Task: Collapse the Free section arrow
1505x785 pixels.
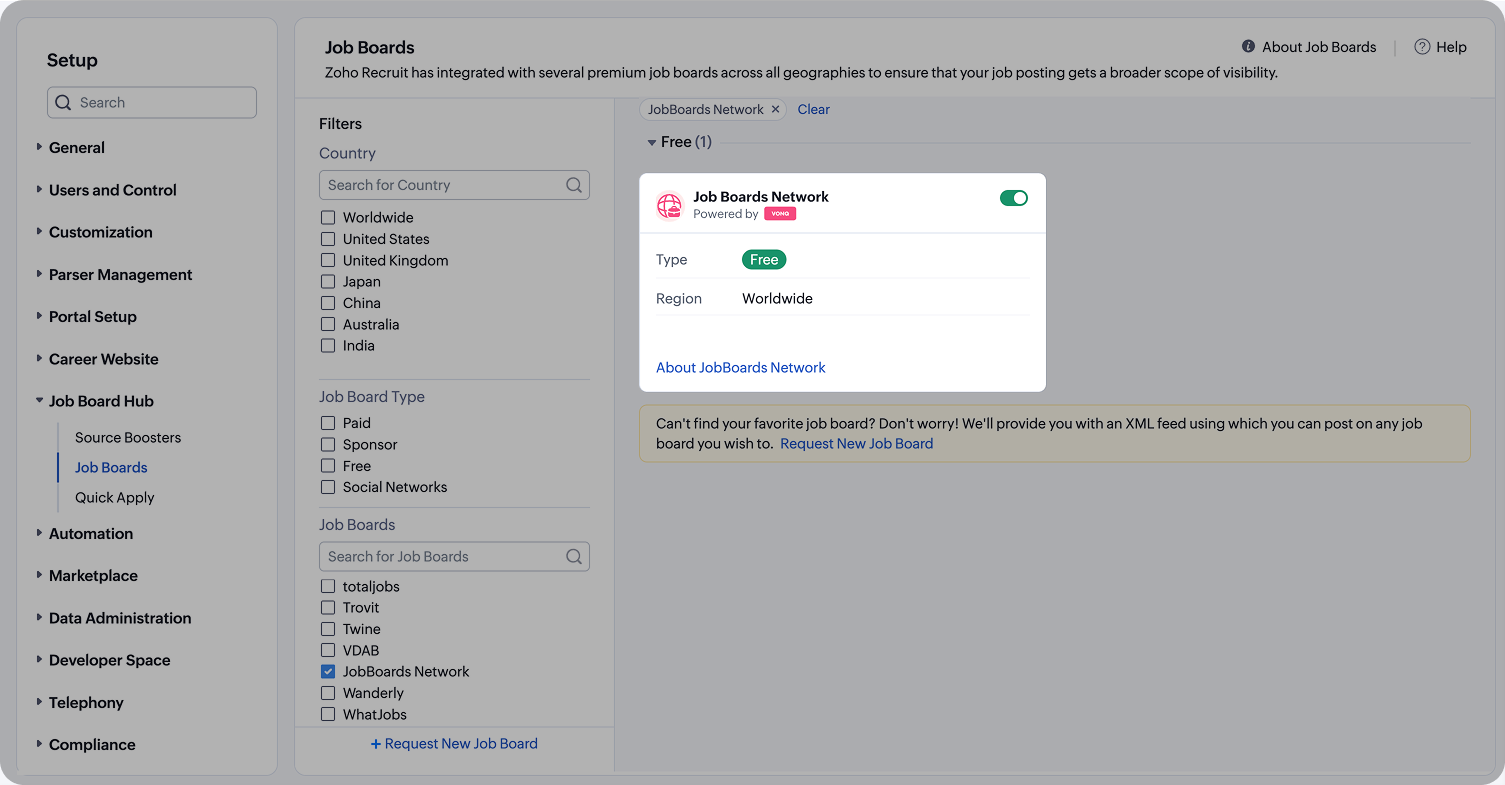Action: pos(652,143)
